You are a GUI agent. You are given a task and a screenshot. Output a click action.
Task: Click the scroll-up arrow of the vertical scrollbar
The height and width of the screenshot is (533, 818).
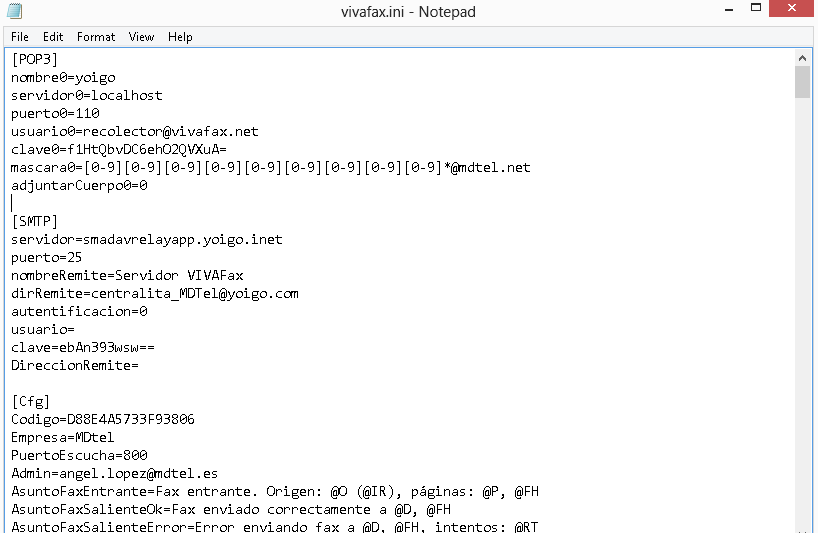point(802,58)
